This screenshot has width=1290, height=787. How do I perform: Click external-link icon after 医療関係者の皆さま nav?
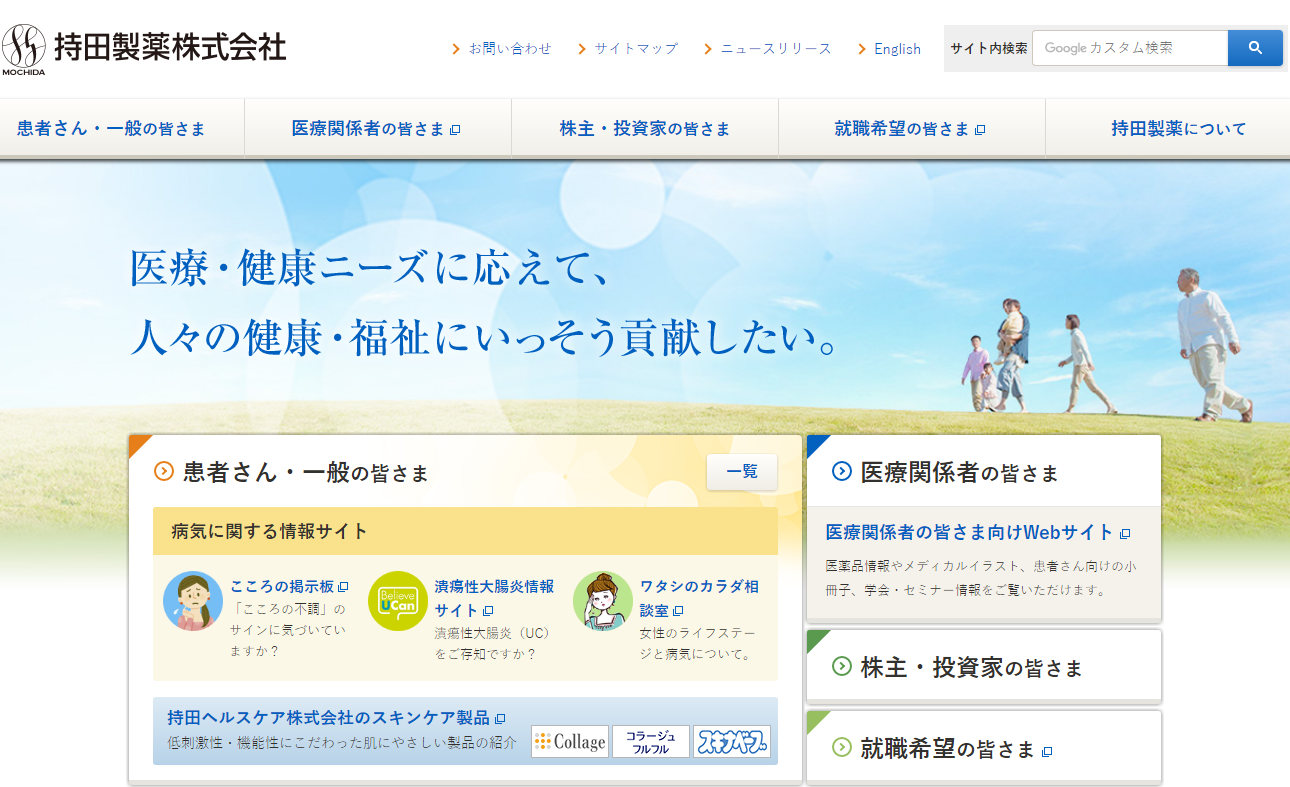[455, 129]
